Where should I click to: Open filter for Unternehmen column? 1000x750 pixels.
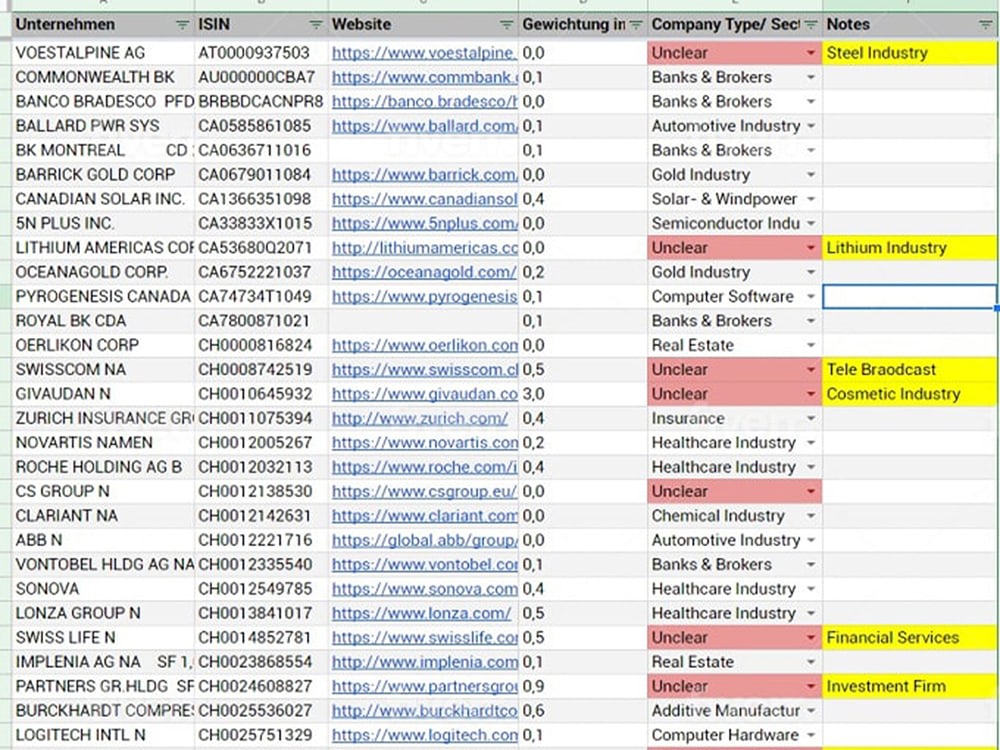click(x=182, y=25)
